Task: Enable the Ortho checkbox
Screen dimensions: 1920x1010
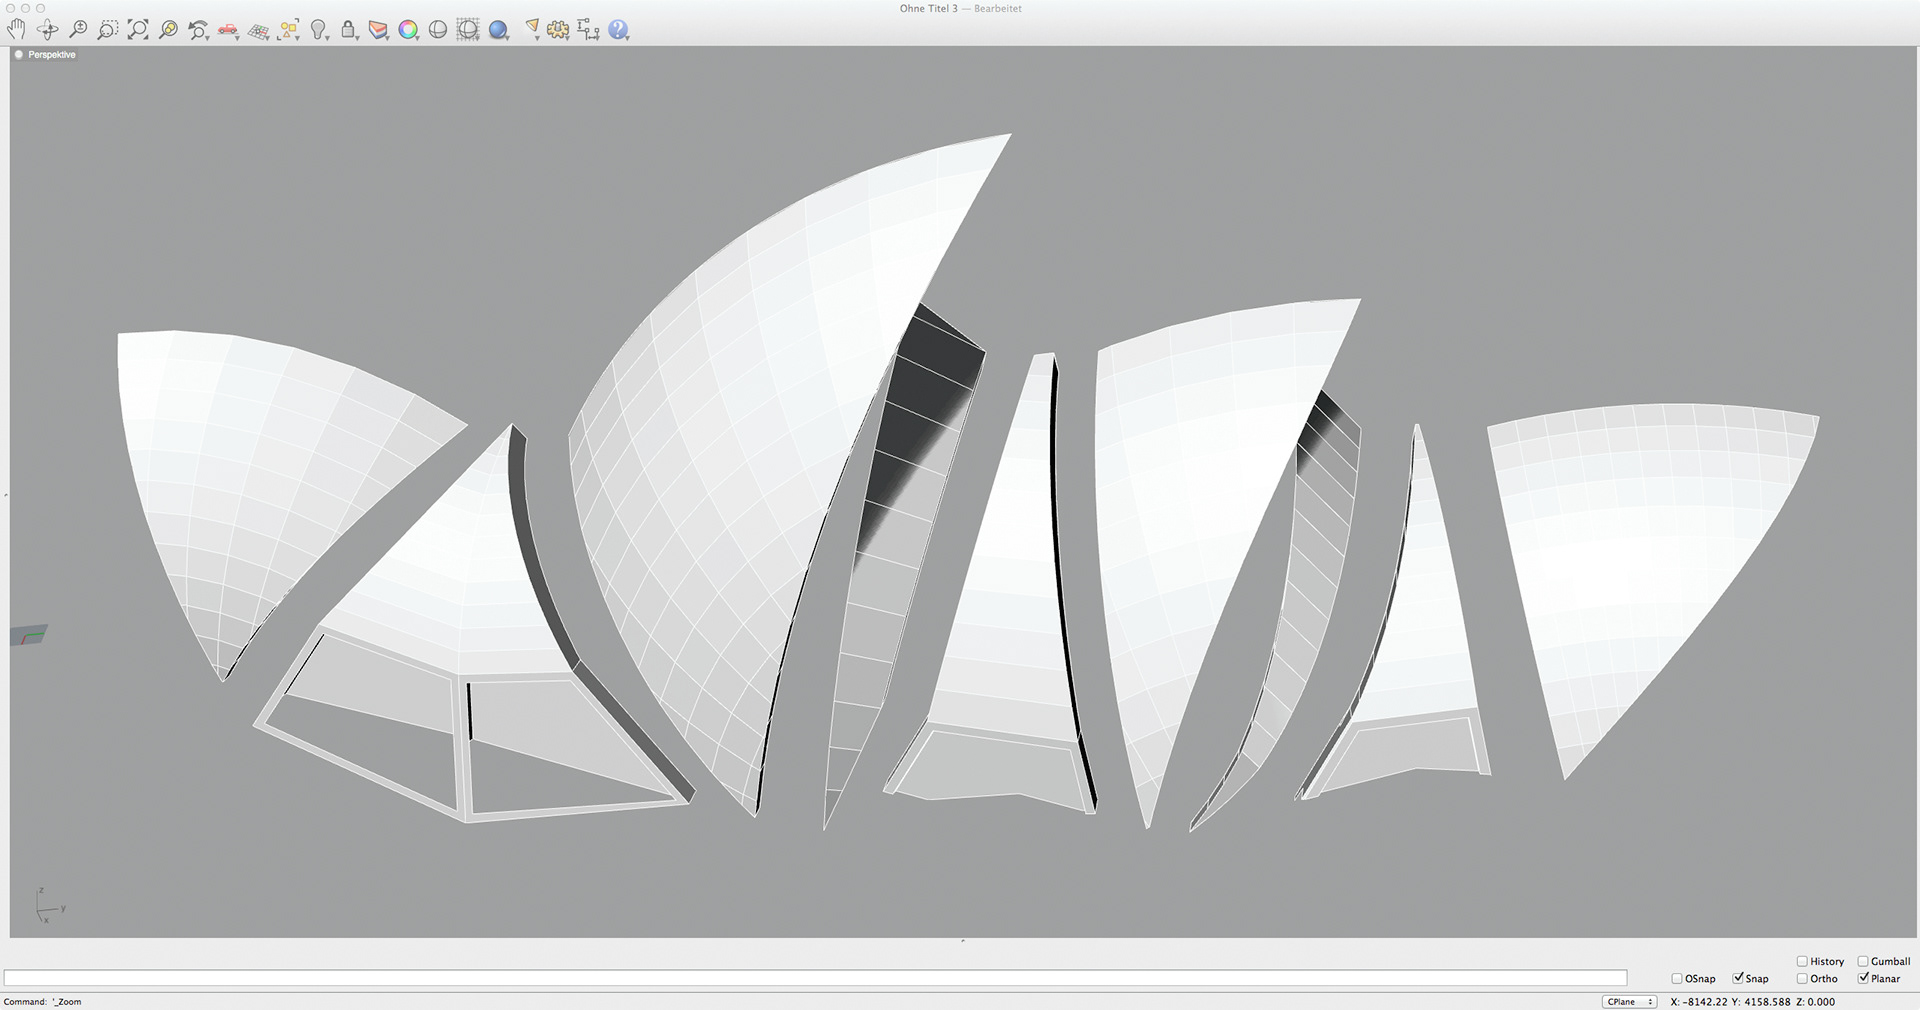Action: pyautogui.click(x=1802, y=979)
